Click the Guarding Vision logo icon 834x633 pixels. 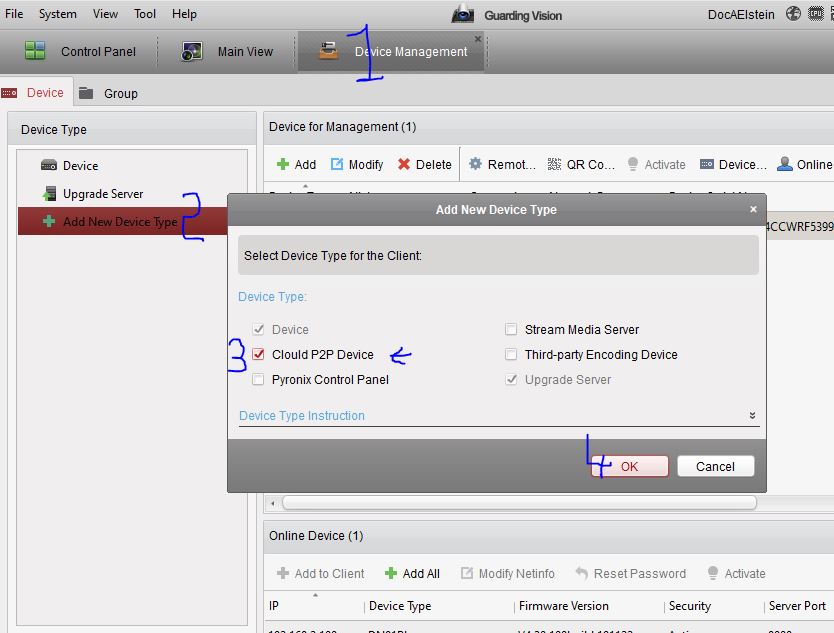pyautogui.click(x=463, y=14)
